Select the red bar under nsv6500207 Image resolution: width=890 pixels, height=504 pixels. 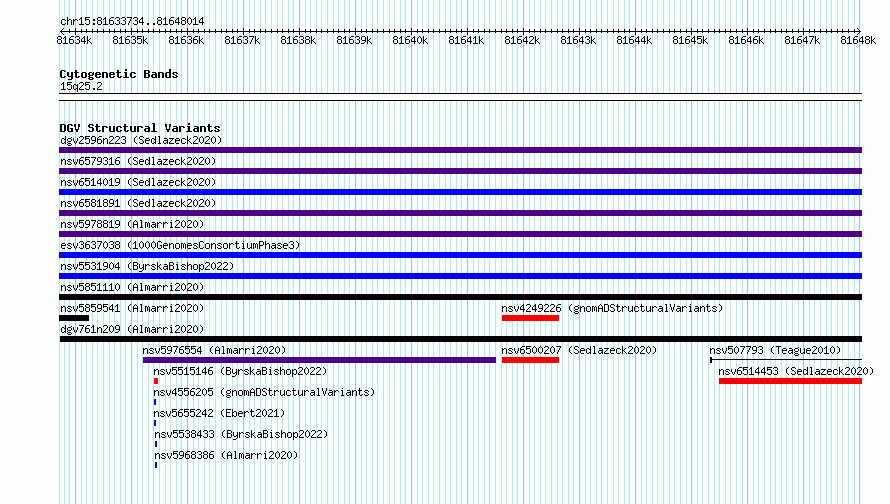click(x=530, y=360)
